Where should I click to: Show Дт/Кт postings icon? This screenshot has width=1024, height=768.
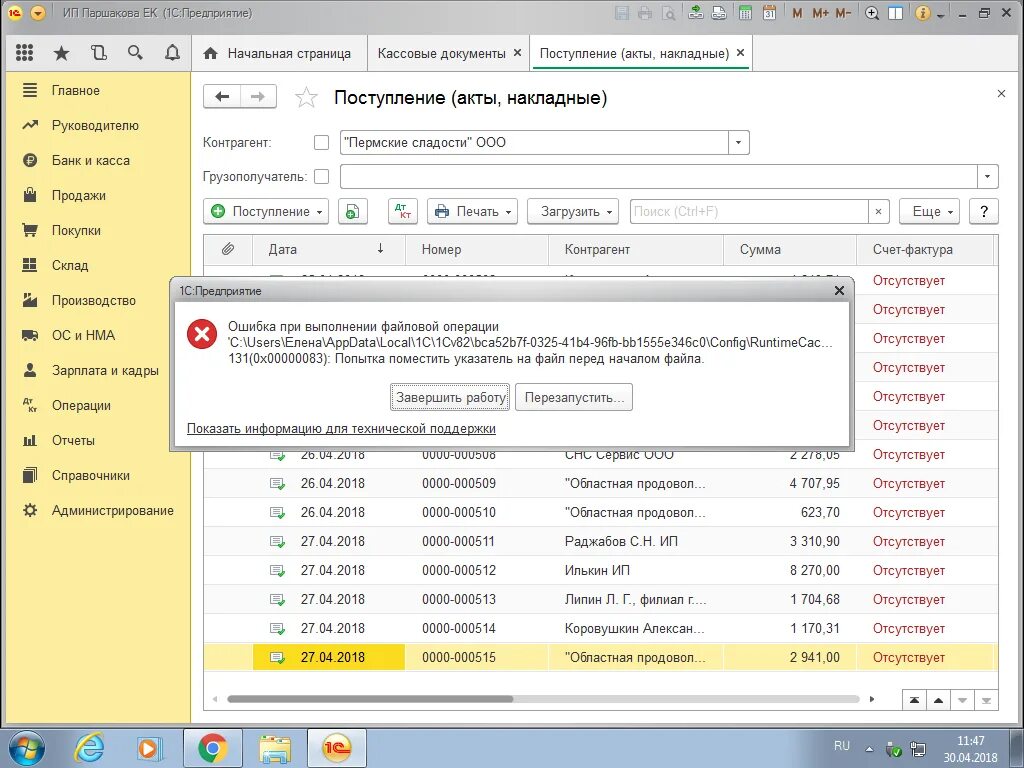[403, 211]
